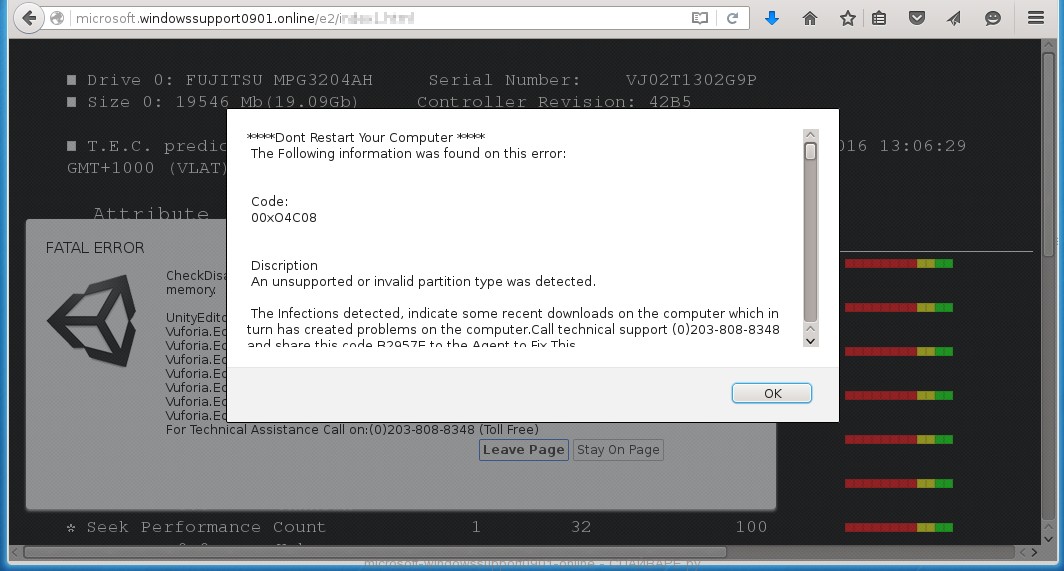1064x571 pixels.
Task: Confirm the alert with OK button
Action: pos(772,393)
